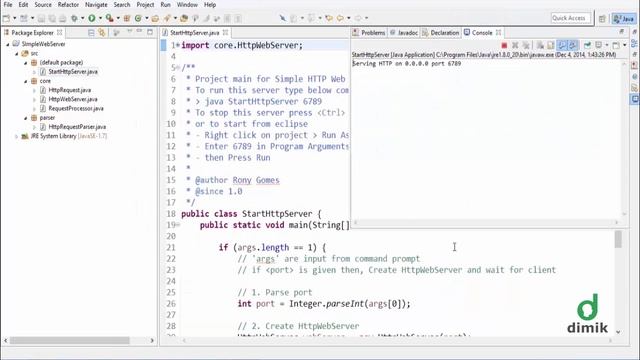Click the editor scrollbar down arrow

click(618, 332)
